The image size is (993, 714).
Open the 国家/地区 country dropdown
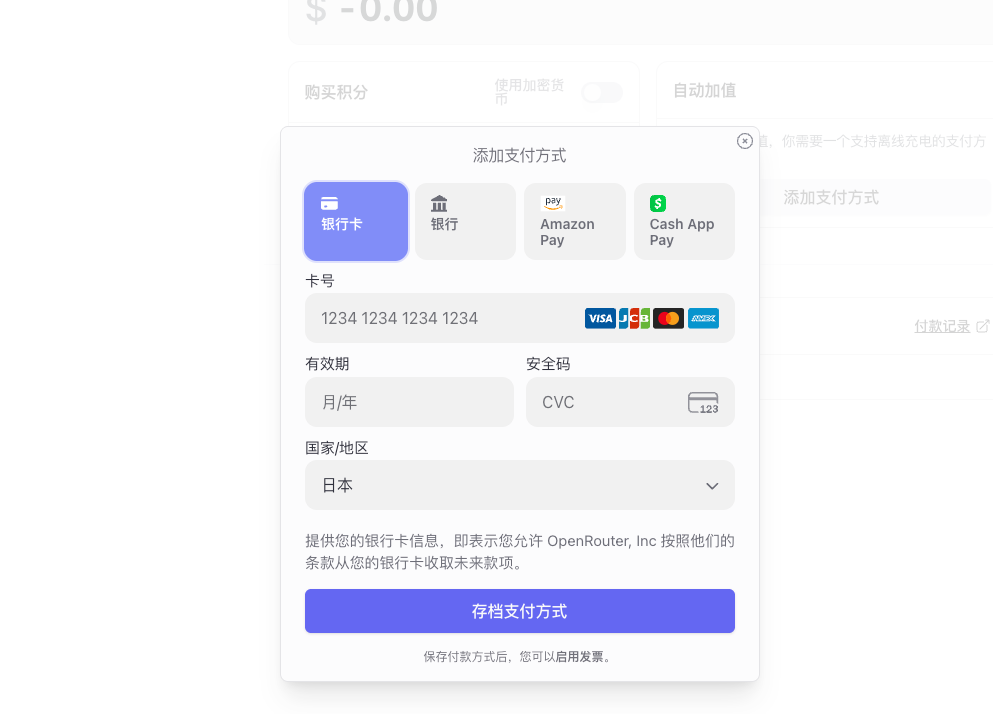coord(711,485)
